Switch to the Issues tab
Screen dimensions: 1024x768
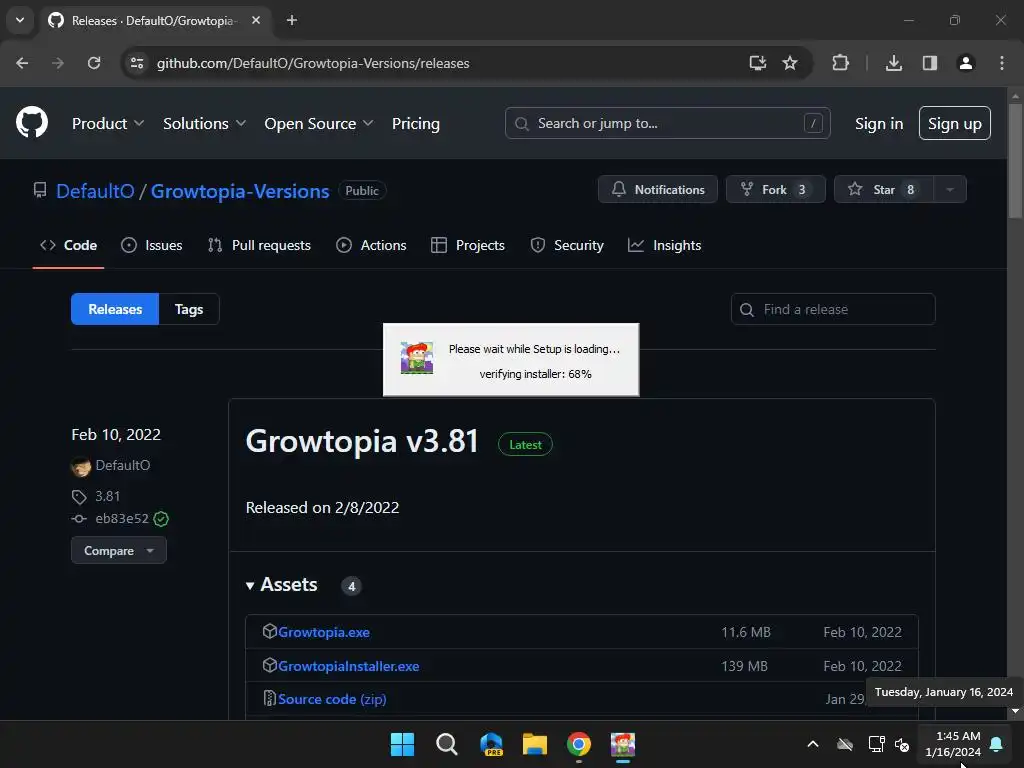152,246
